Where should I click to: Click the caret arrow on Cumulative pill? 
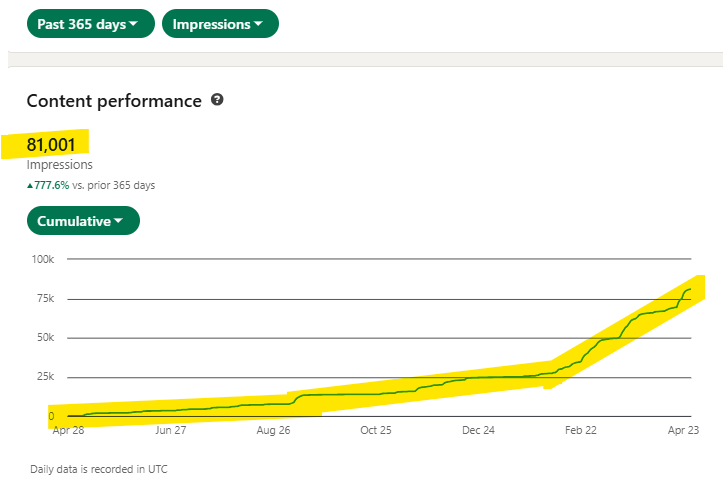tap(118, 221)
